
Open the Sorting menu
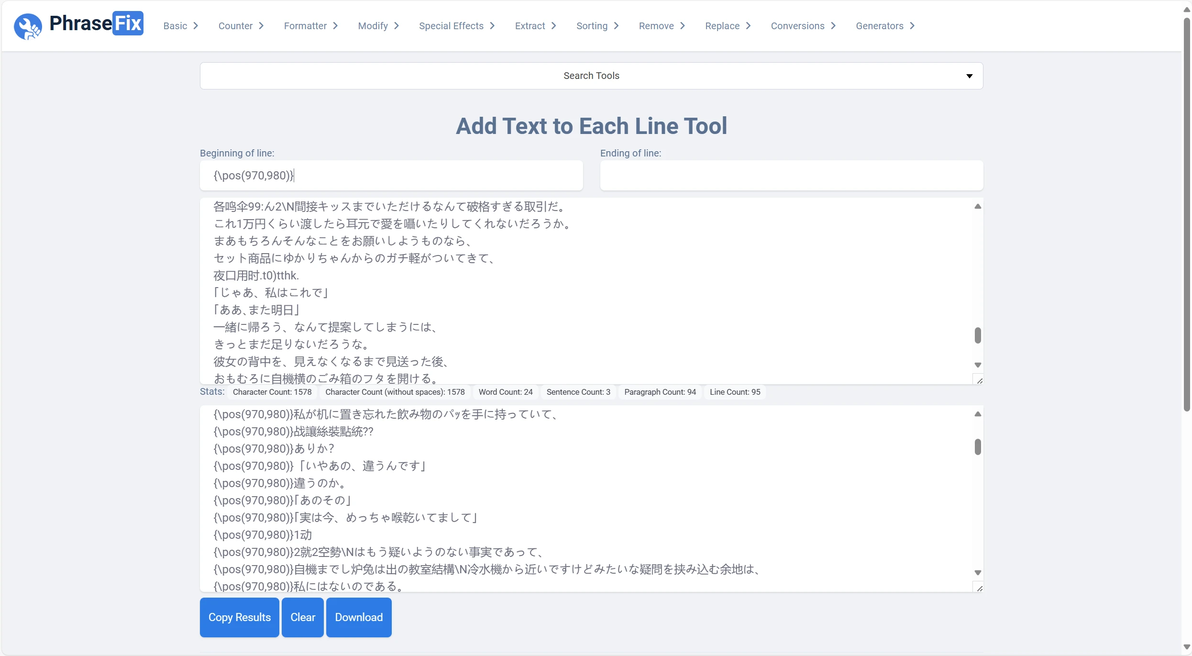click(598, 26)
